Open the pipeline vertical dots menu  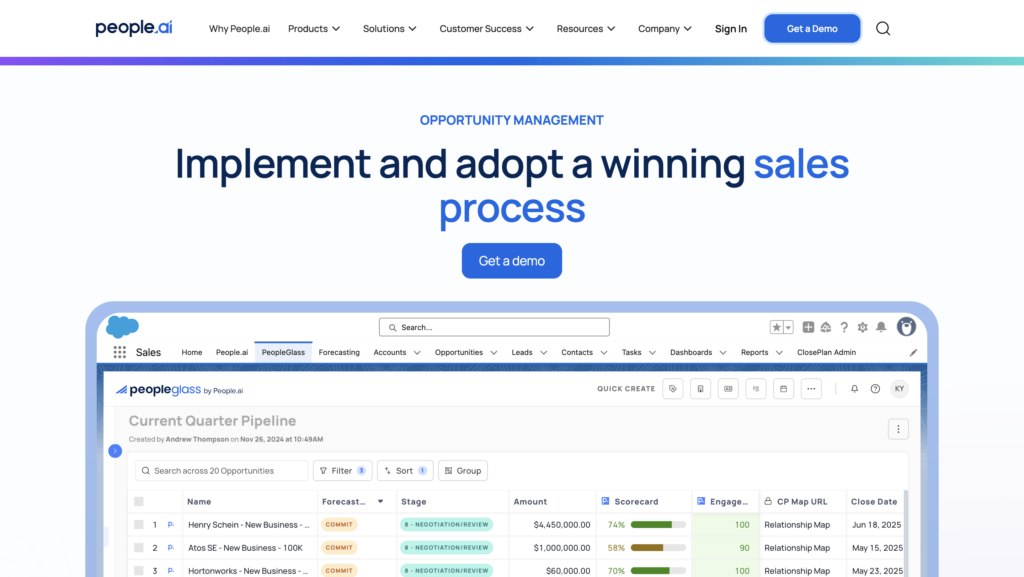click(898, 429)
